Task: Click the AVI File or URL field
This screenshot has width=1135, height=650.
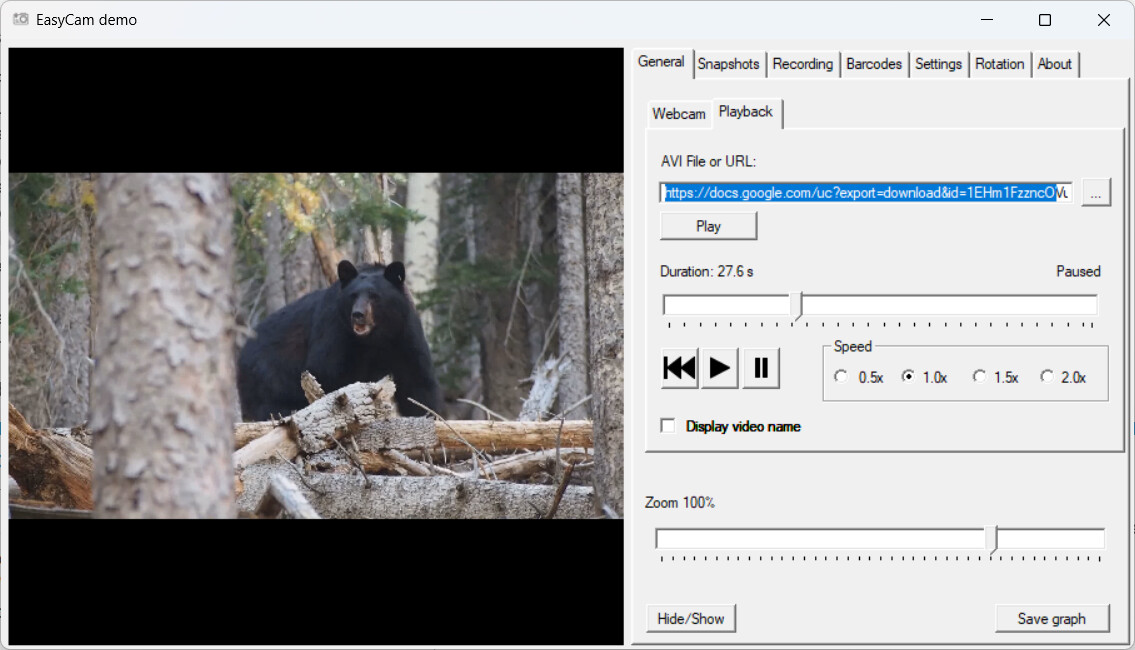Action: coord(865,193)
